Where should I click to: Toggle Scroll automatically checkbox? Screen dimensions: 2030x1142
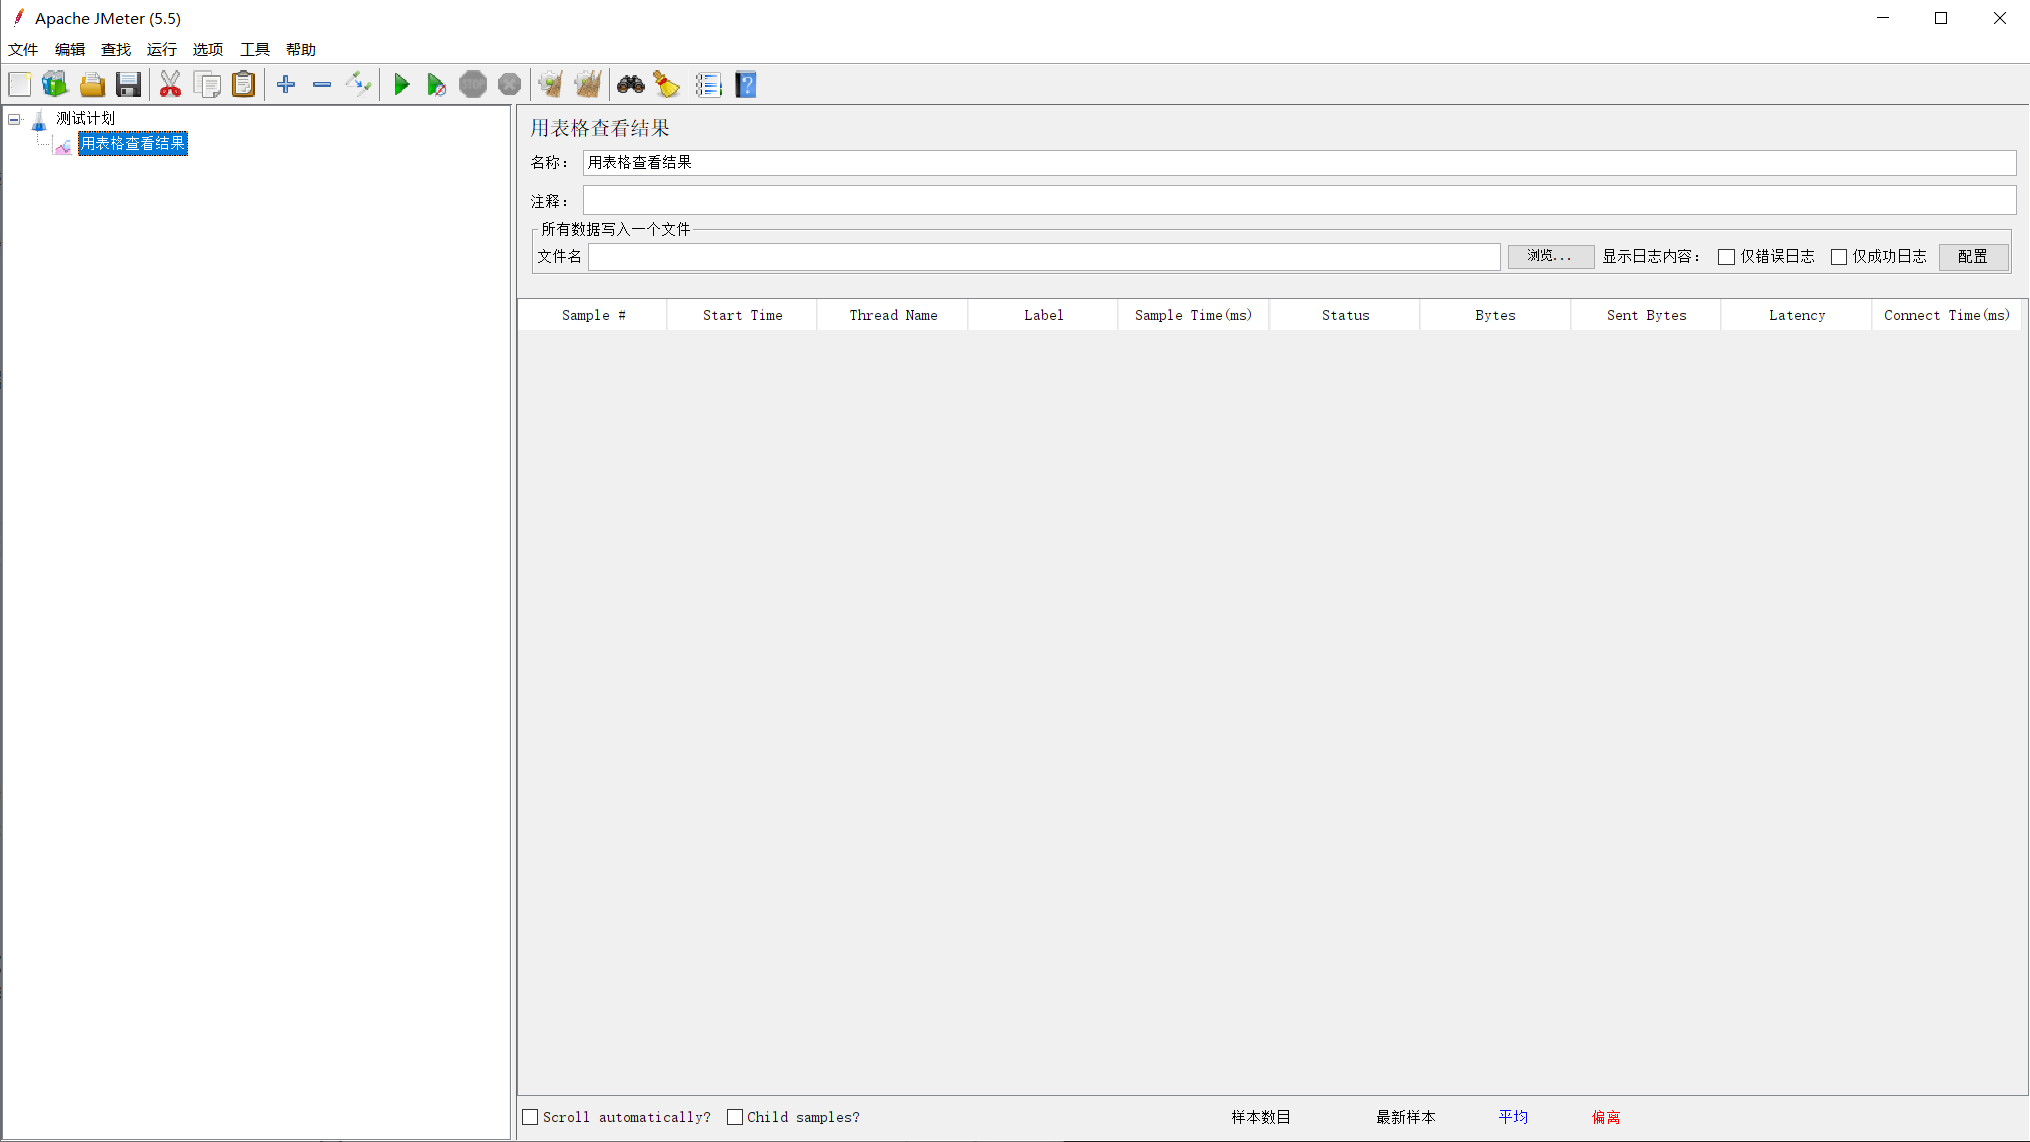(x=531, y=1117)
